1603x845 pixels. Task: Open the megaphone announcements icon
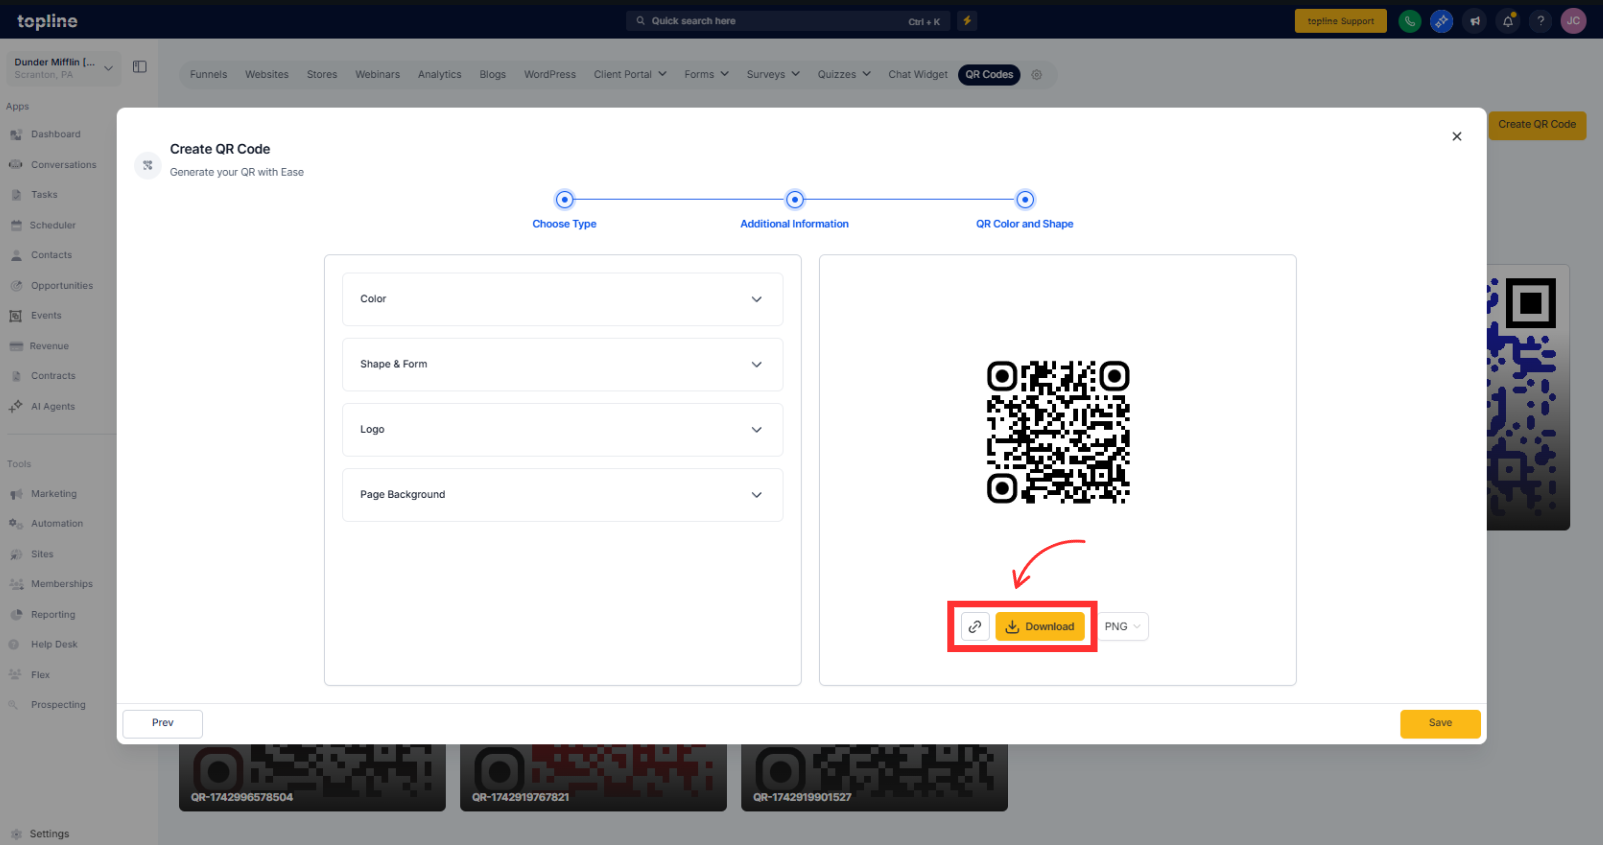[x=1475, y=21]
